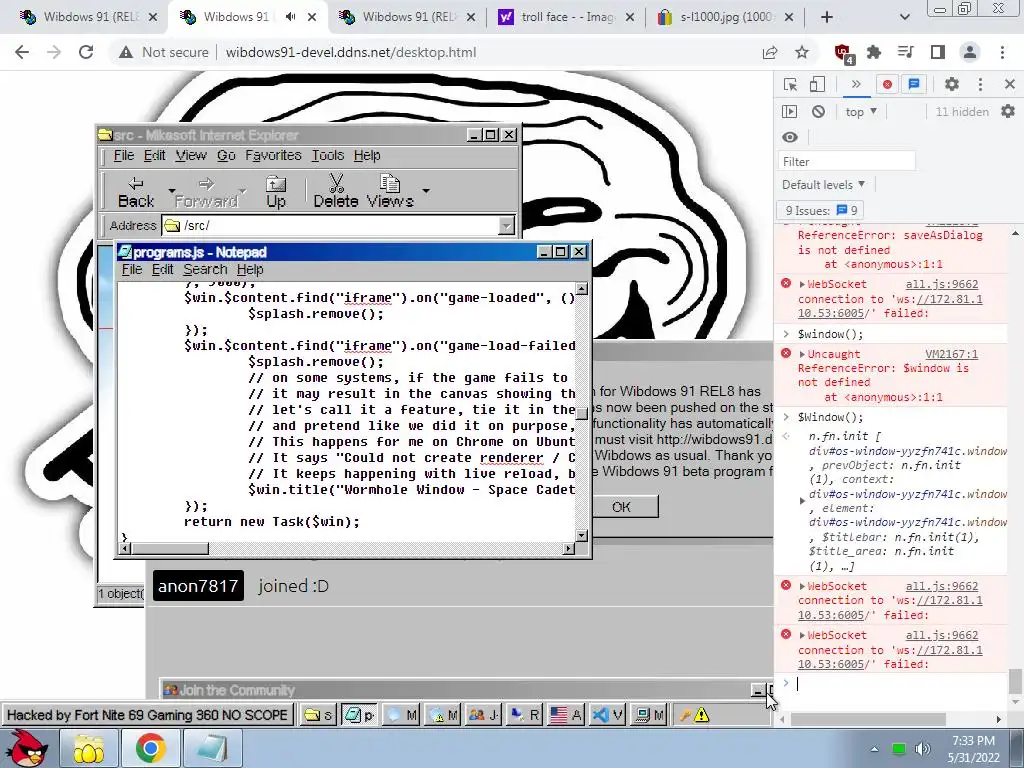Screen dimensions: 1024x768
Task: Open the Chrome tab search chevron
Action: click(x=904, y=17)
